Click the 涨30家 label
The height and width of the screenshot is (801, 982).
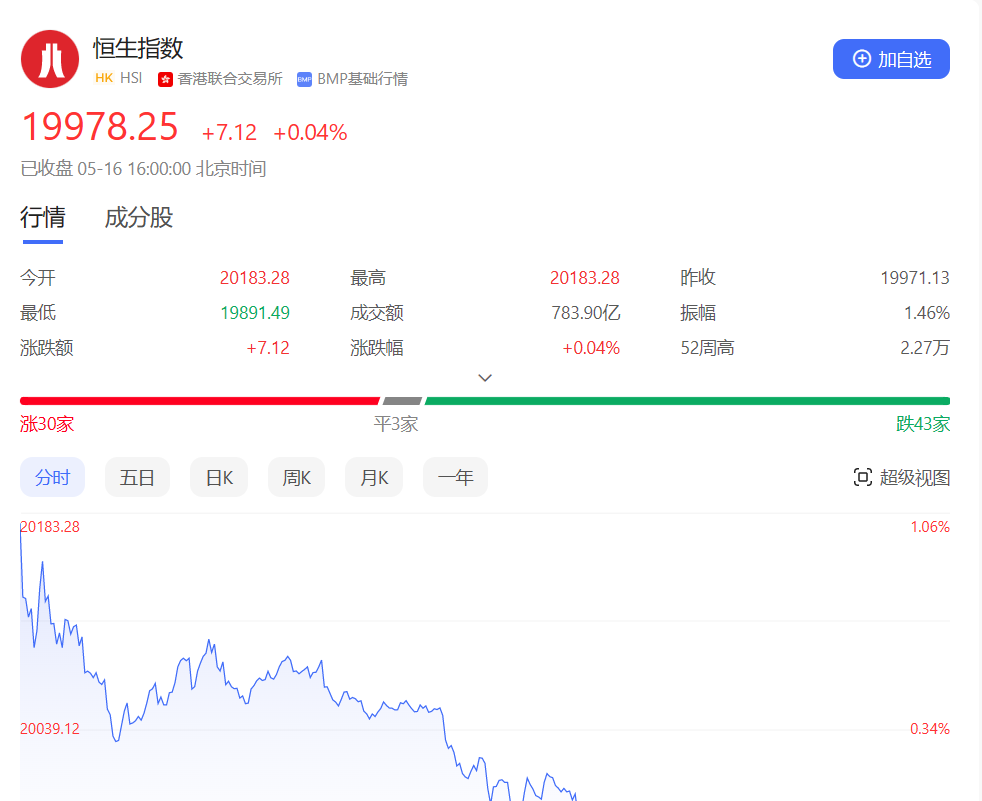point(47,424)
